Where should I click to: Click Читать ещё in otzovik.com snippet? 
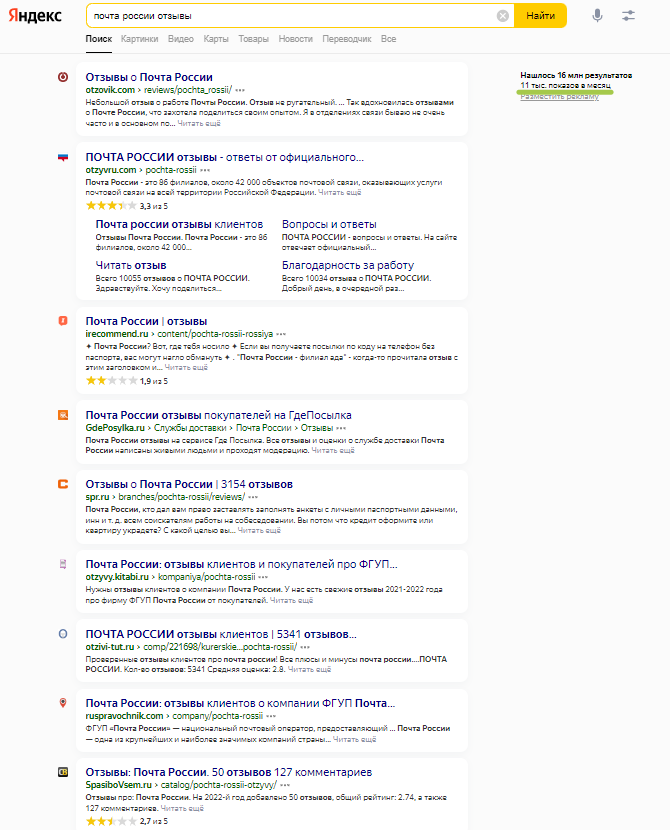(199, 123)
